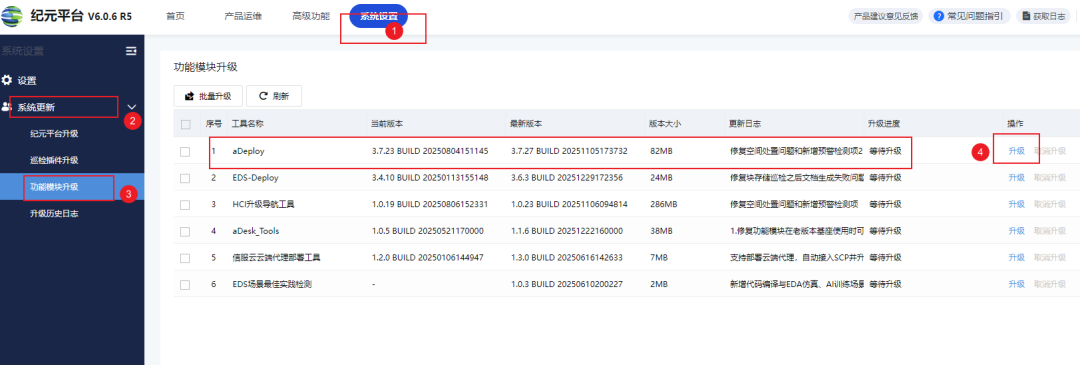Click 取消升级 in the EDS-Deploy row
The width and height of the screenshot is (1080, 365).
pos(1050,178)
